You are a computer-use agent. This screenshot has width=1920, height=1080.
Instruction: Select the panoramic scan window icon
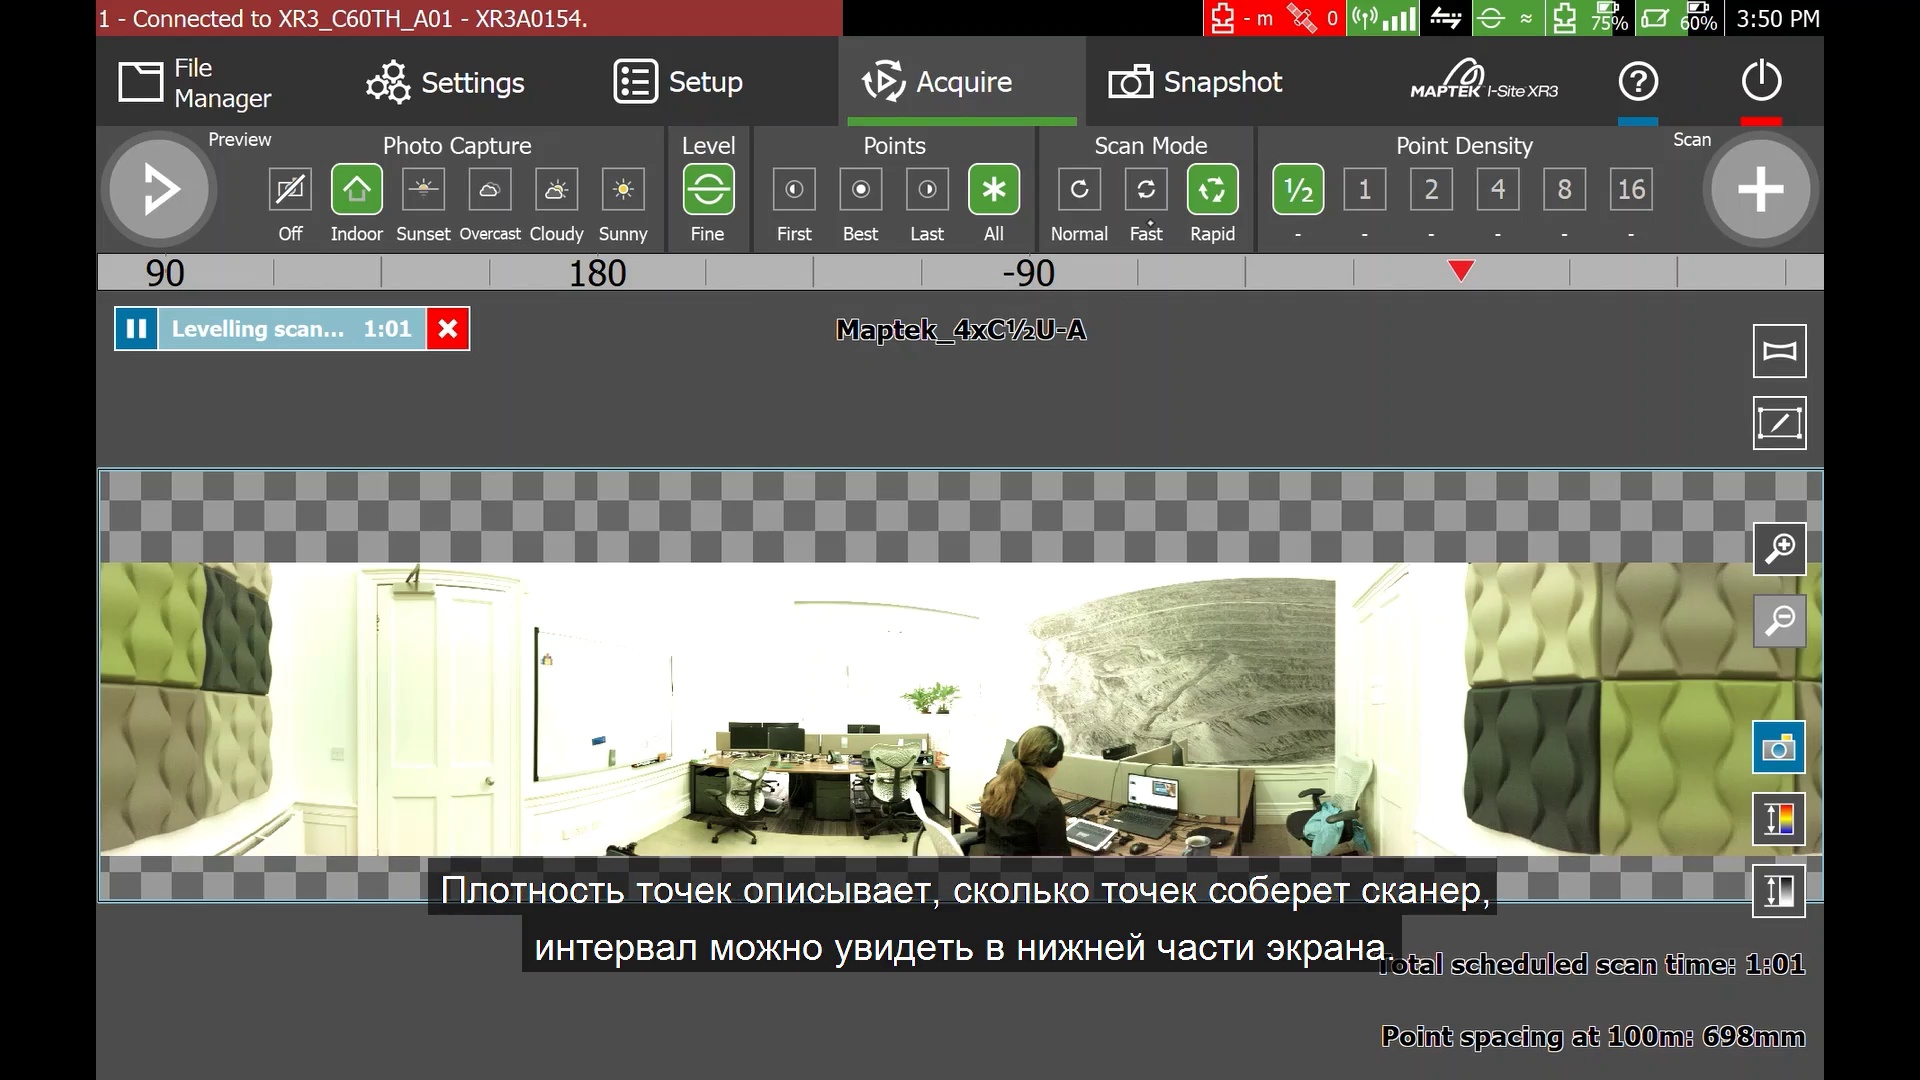(1779, 351)
